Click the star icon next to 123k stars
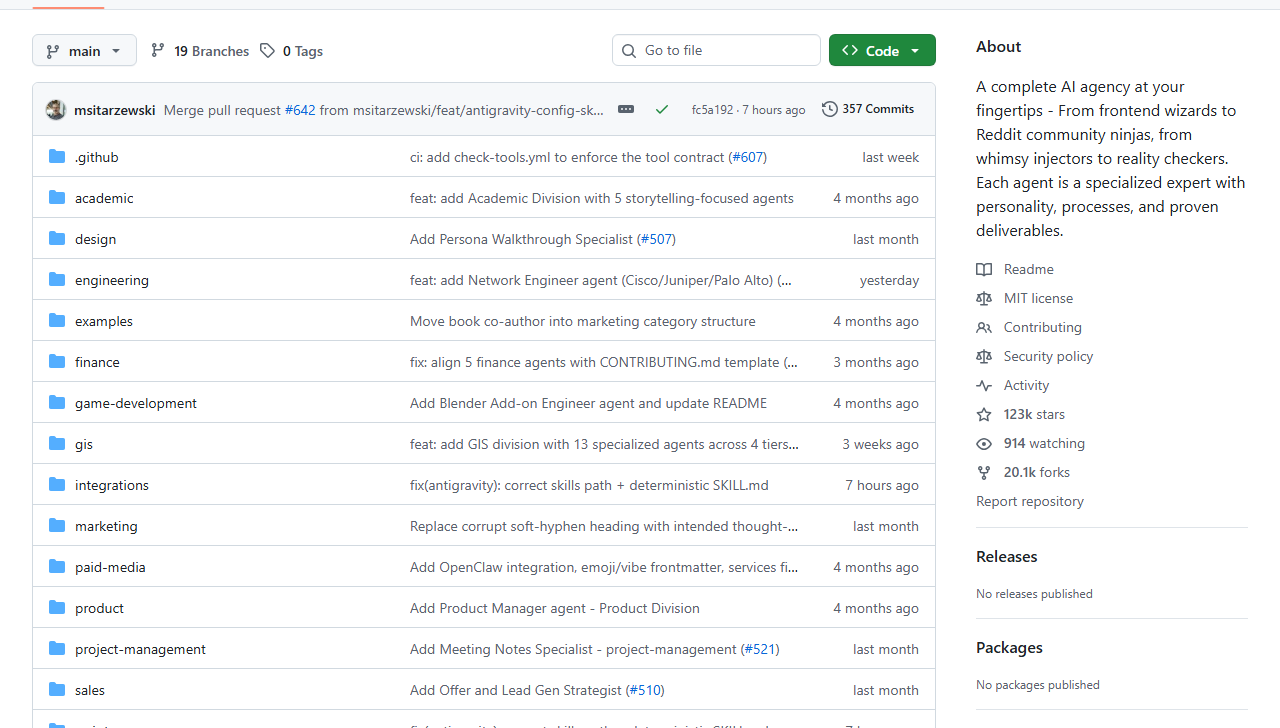The width and height of the screenshot is (1280, 728). 984,414
